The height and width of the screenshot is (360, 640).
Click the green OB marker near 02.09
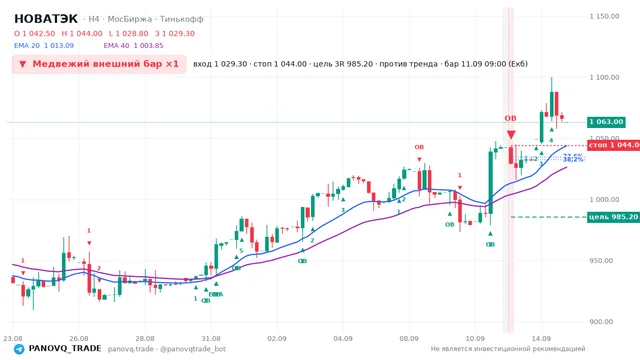coord(302,261)
